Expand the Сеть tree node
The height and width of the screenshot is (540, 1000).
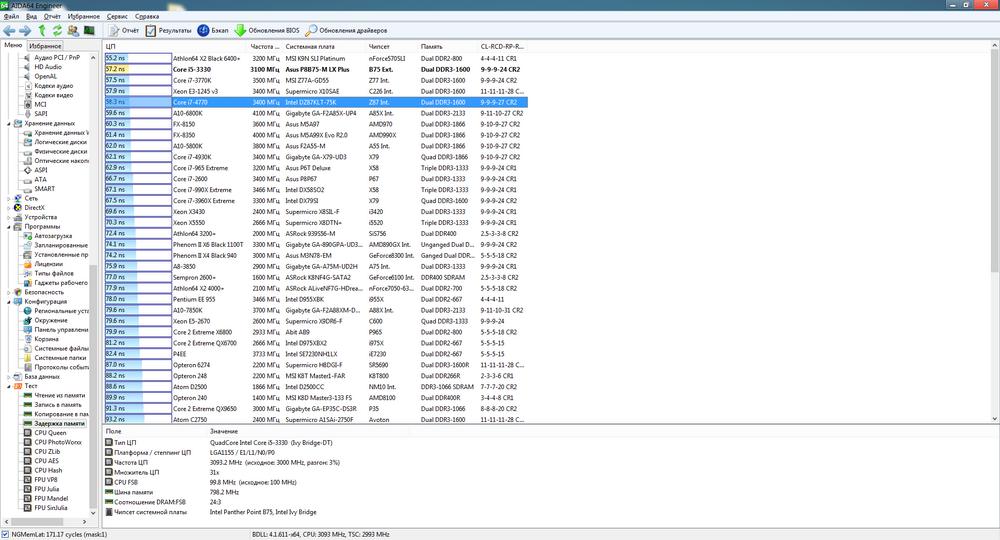[9, 198]
